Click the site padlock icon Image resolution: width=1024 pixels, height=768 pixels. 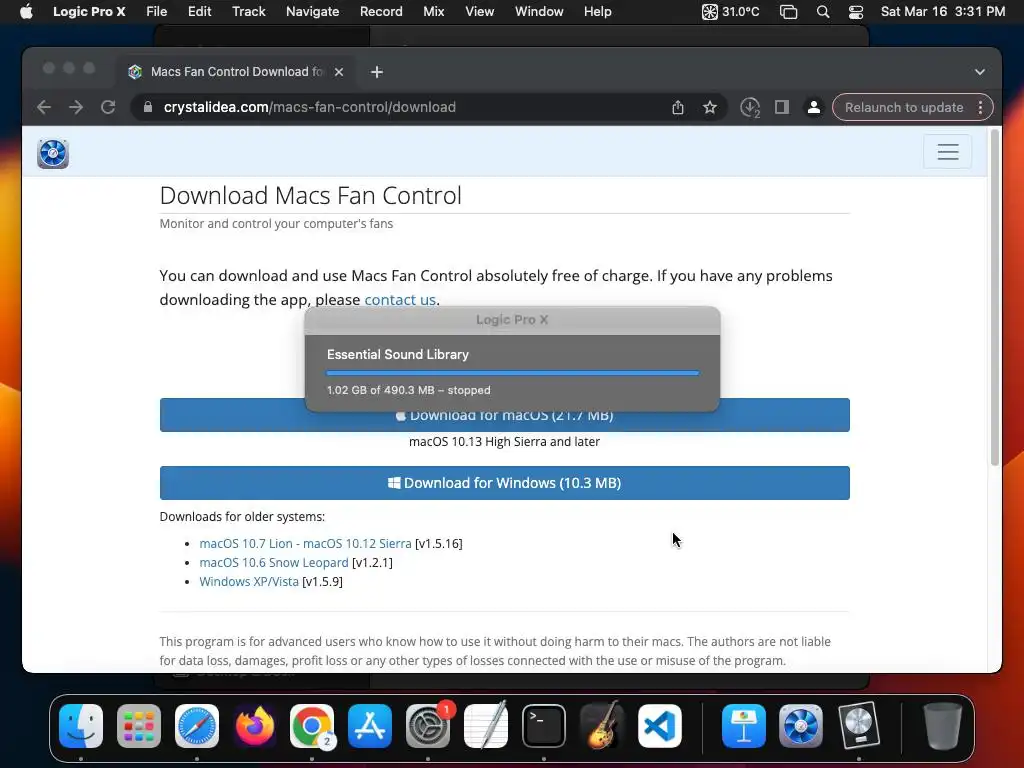148,107
